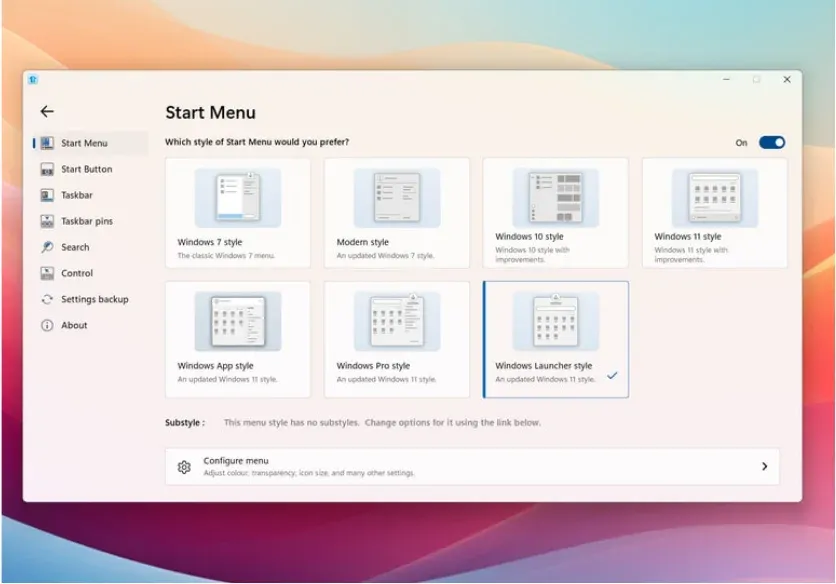Open Taskbar pins label

[x=87, y=221]
